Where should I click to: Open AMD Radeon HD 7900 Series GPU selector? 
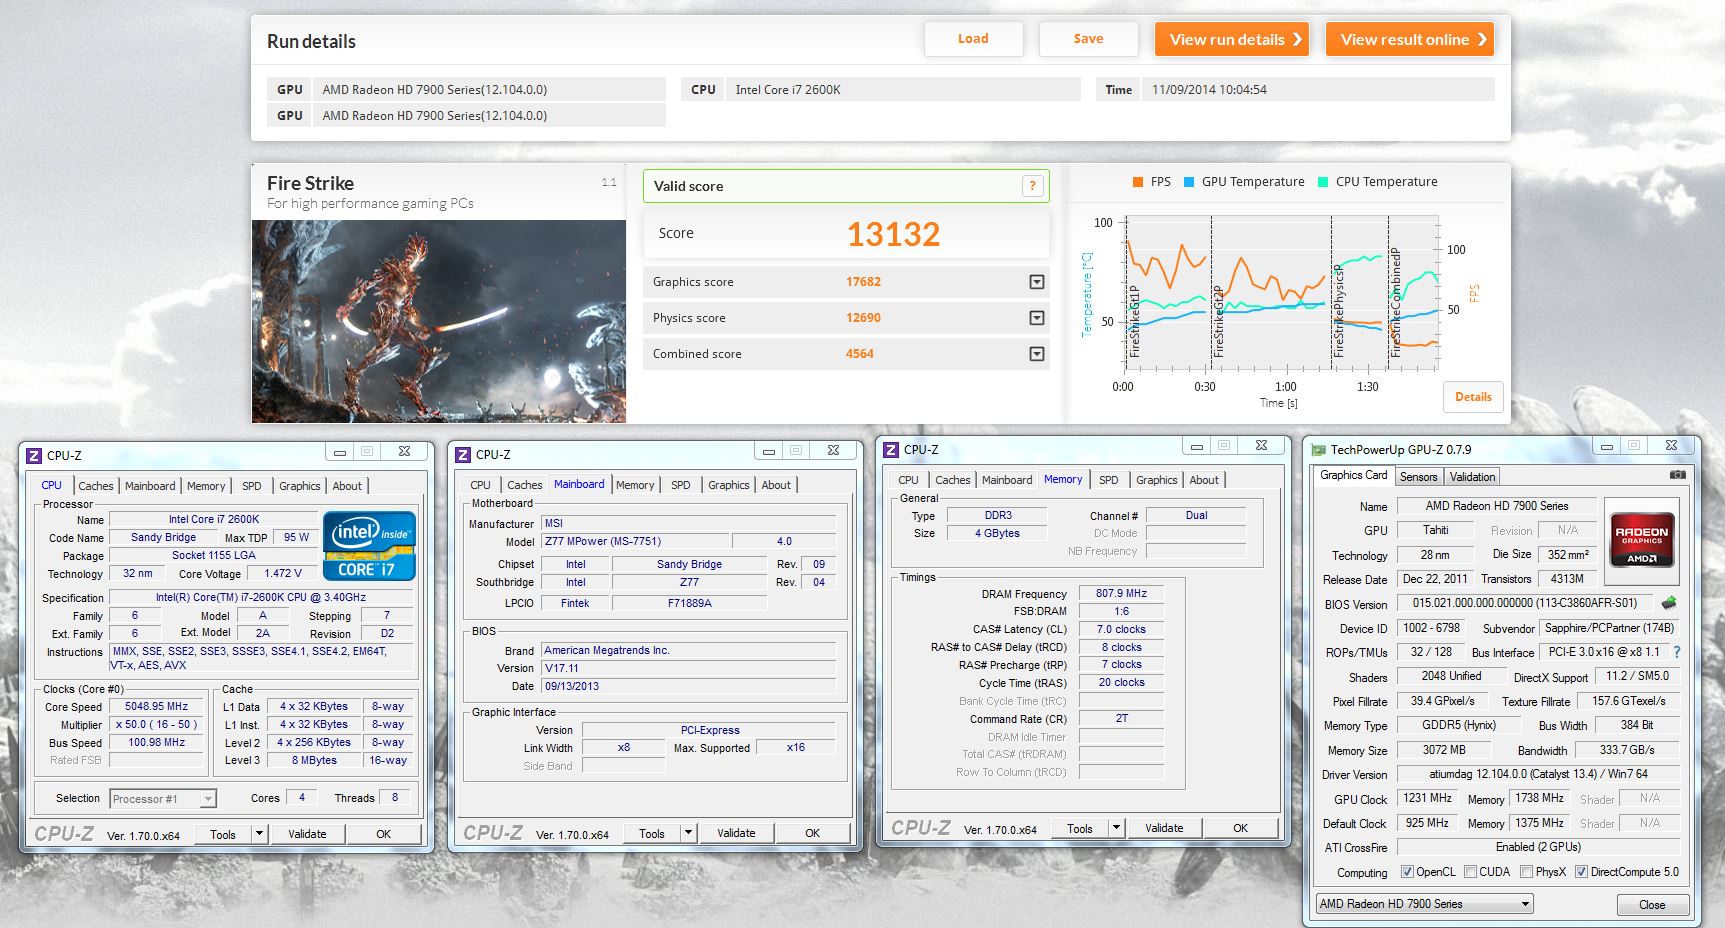click(1424, 904)
